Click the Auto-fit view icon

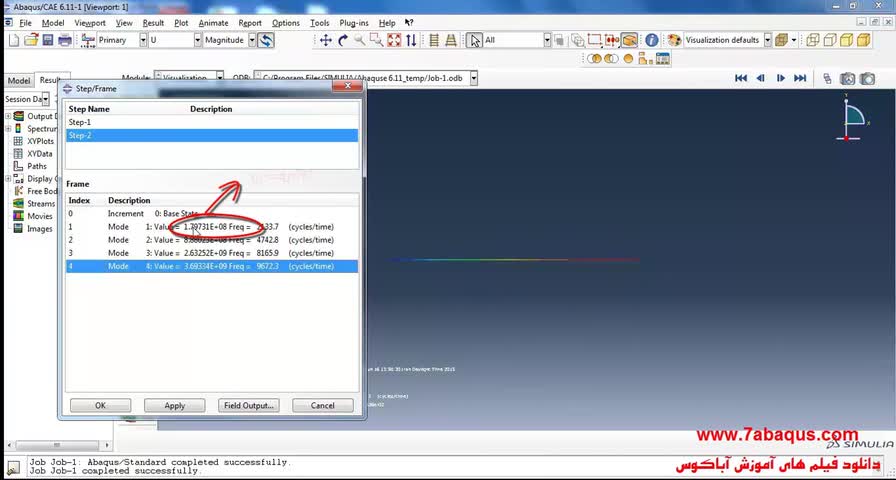point(394,40)
